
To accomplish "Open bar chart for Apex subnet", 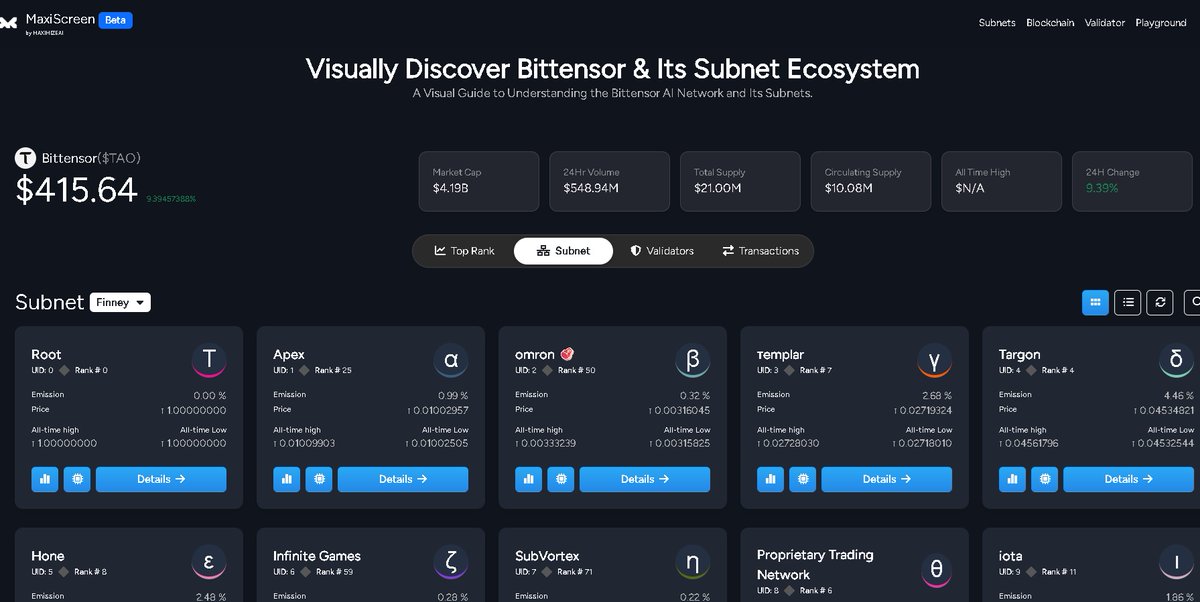I will coord(286,479).
